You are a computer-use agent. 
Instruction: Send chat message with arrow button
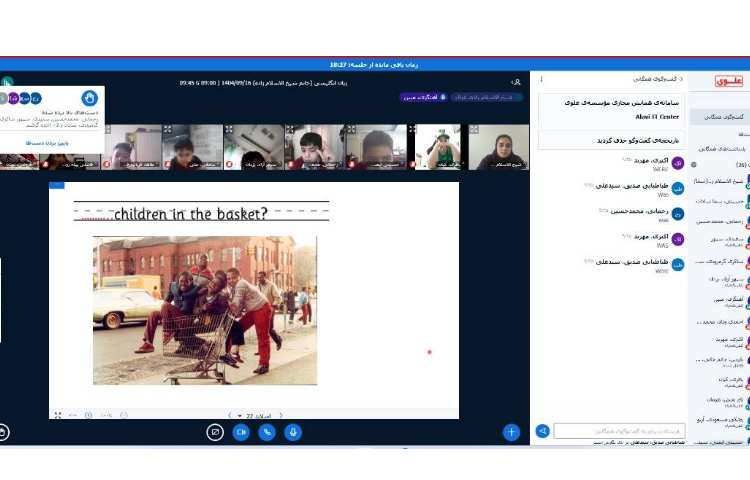[x=543, y=431]
